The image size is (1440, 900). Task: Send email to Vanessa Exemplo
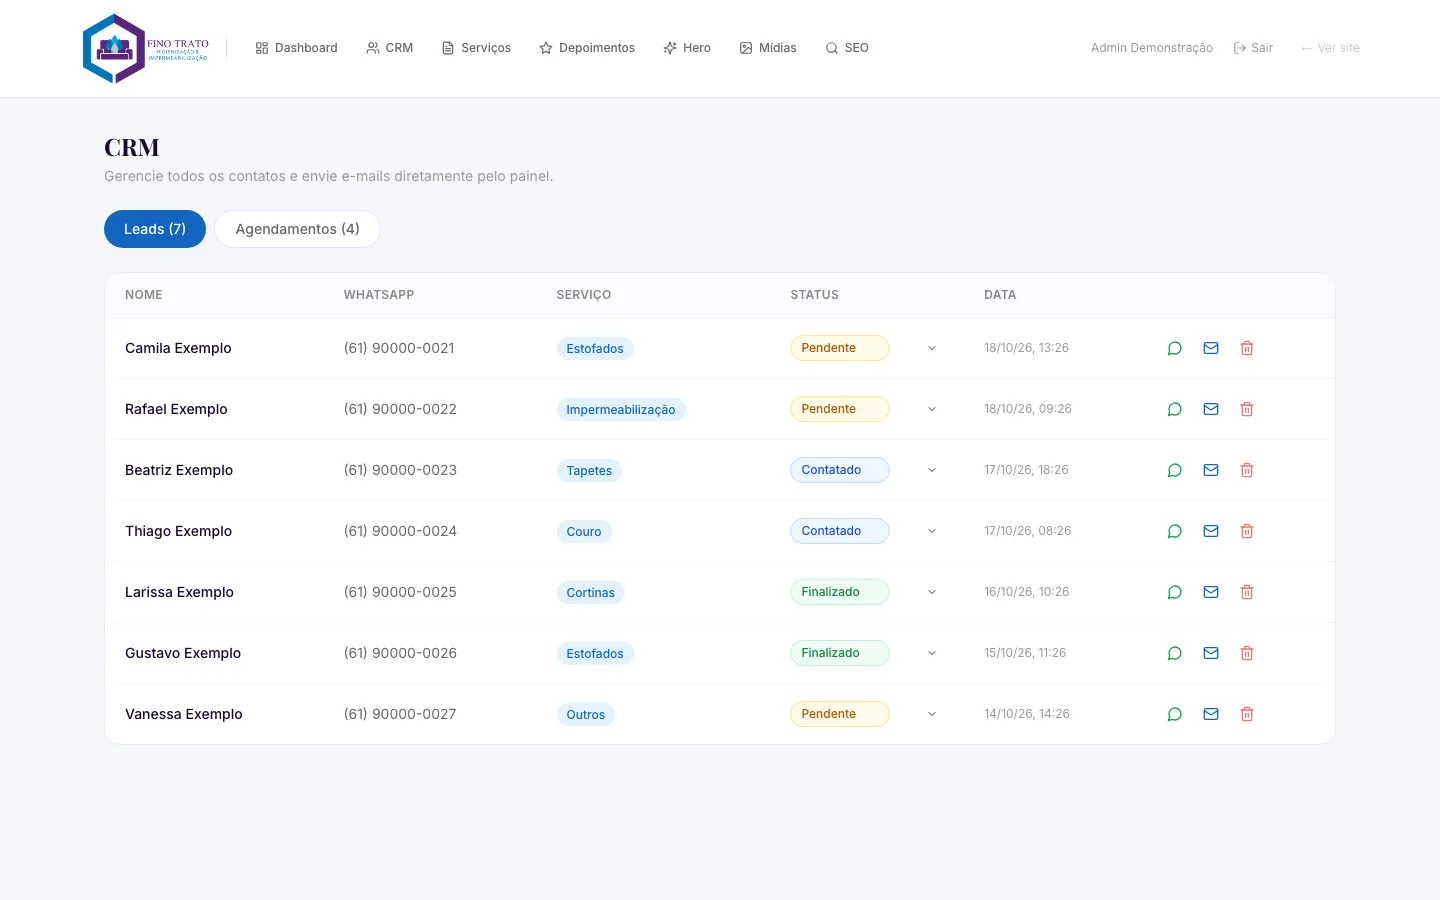click(1211, 714)
